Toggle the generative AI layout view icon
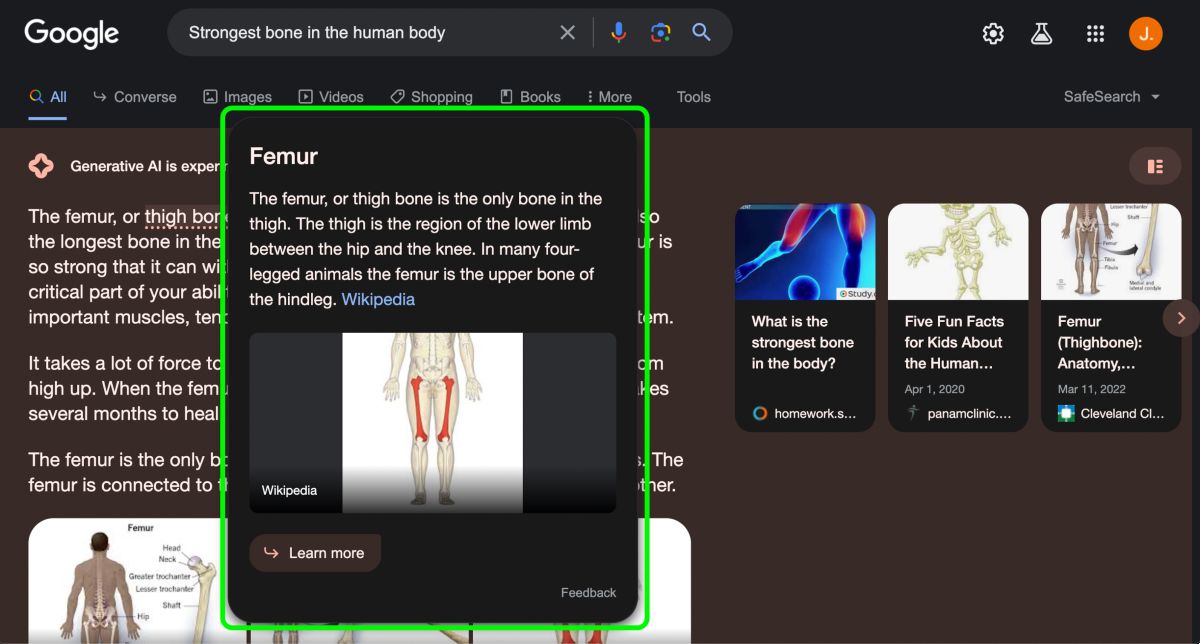1200x644 pixels. (x=1155, y=166)
